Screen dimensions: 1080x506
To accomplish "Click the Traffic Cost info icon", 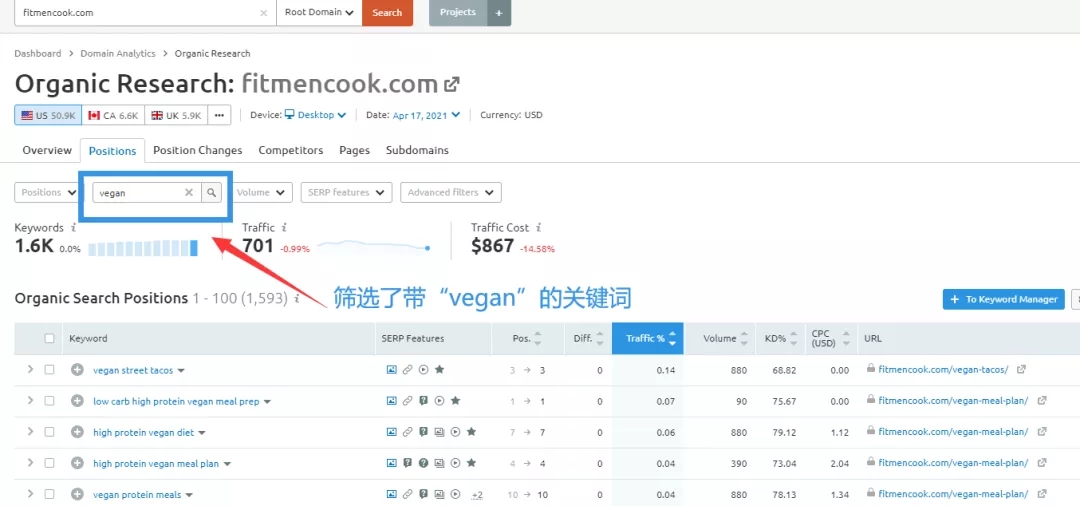I will coord(539,228).
